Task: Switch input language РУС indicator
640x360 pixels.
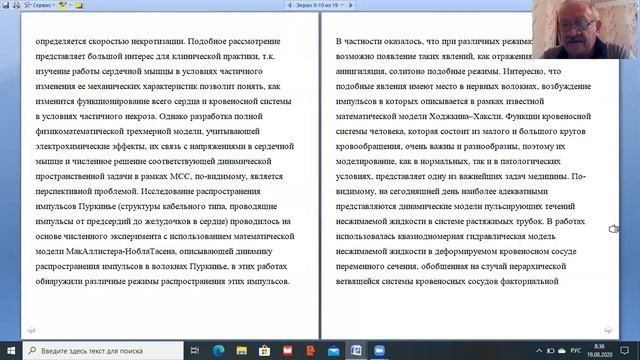Action: (x=576, y=351)
